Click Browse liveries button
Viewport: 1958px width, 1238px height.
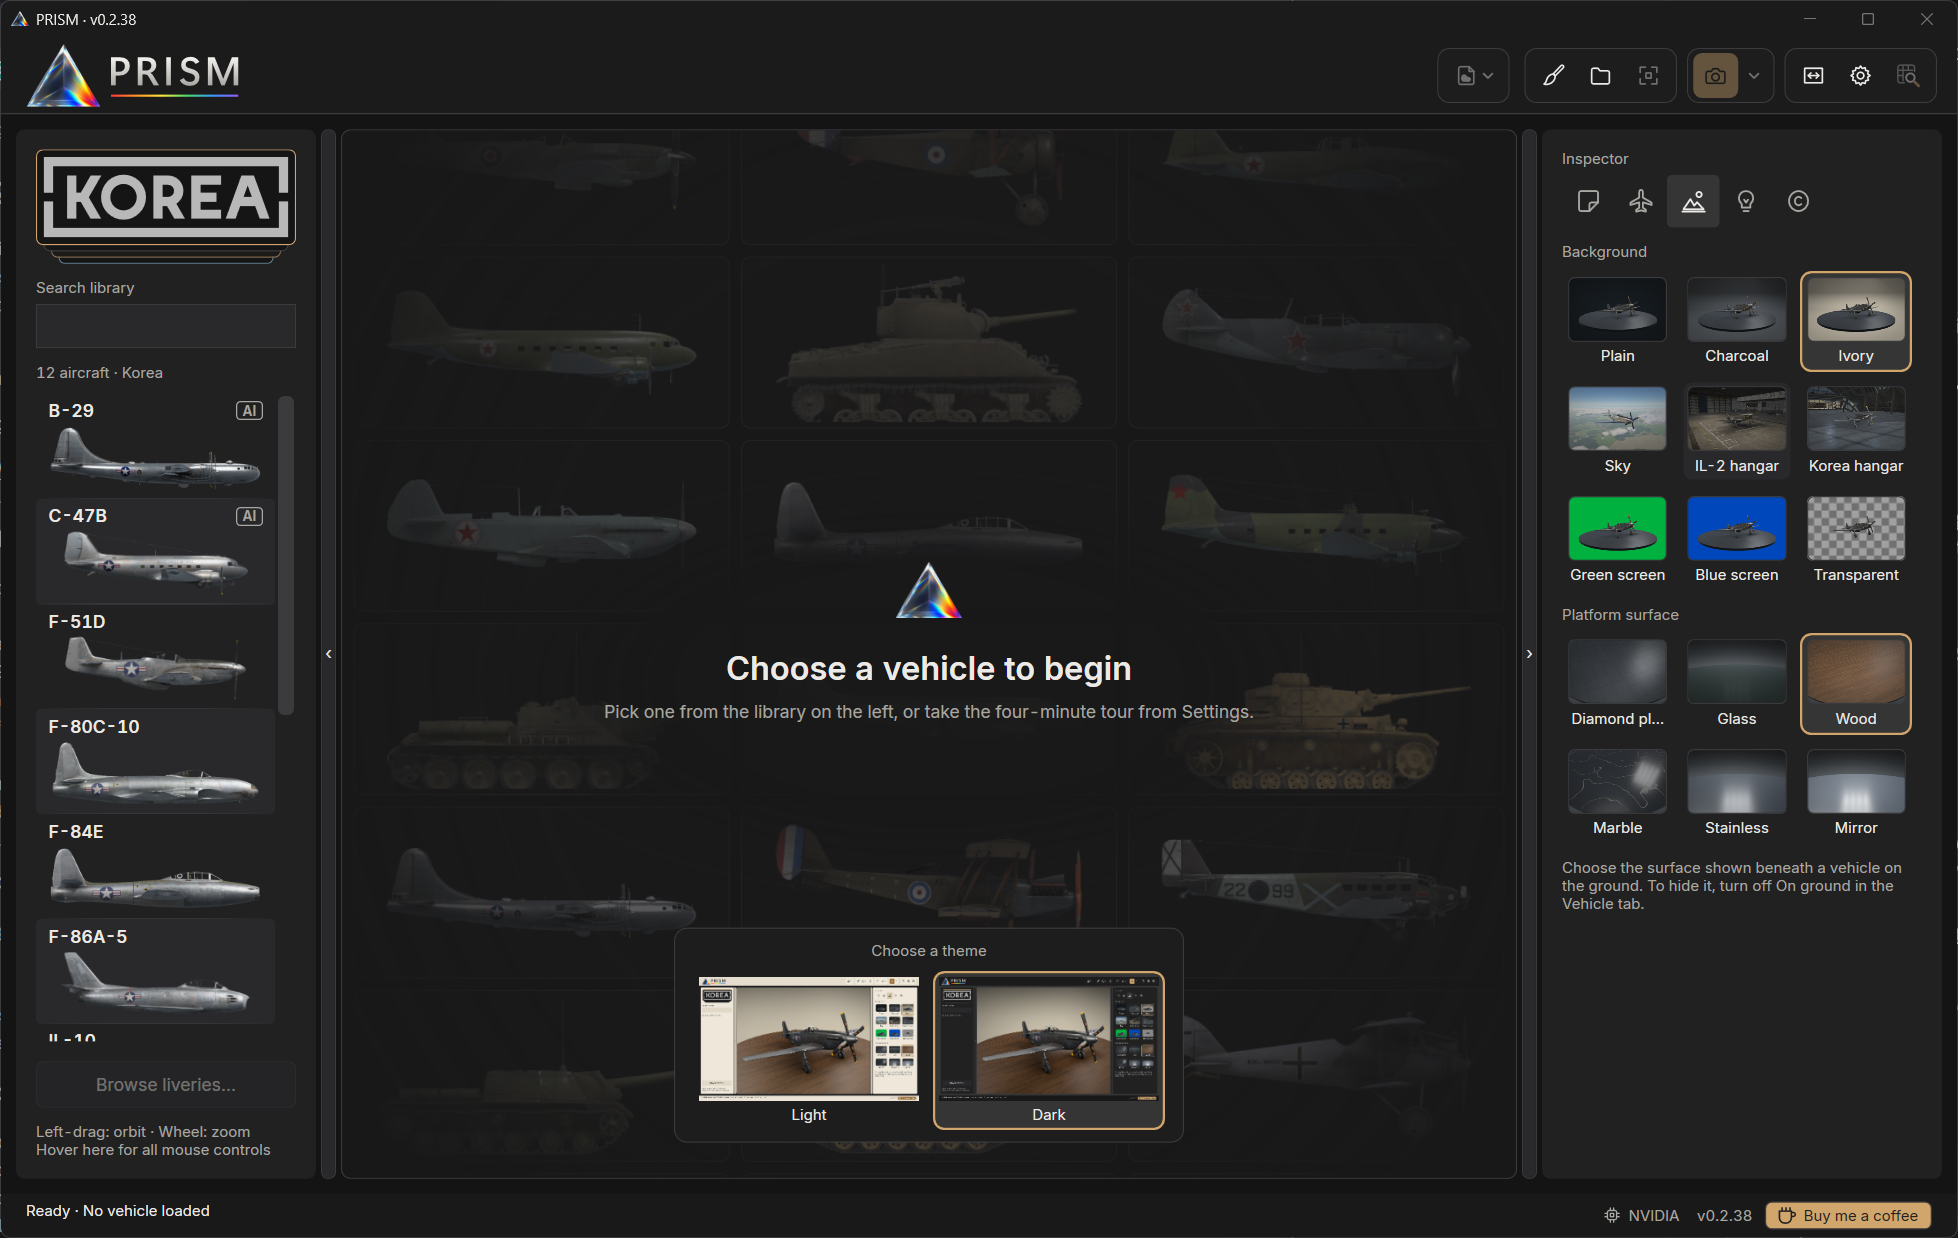point(166,1085)
